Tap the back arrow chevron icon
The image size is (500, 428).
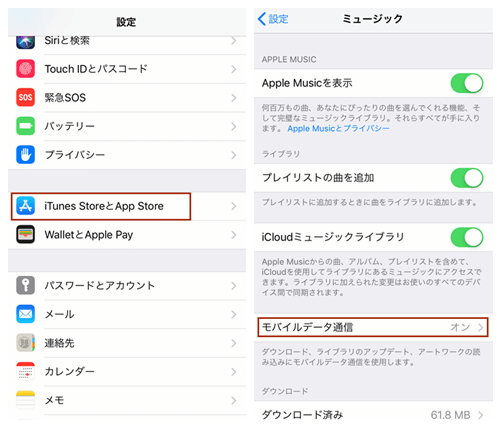[262, 19]
